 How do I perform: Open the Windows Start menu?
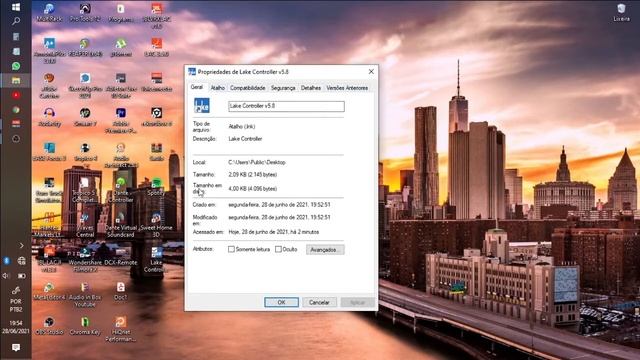click(16, 7)
